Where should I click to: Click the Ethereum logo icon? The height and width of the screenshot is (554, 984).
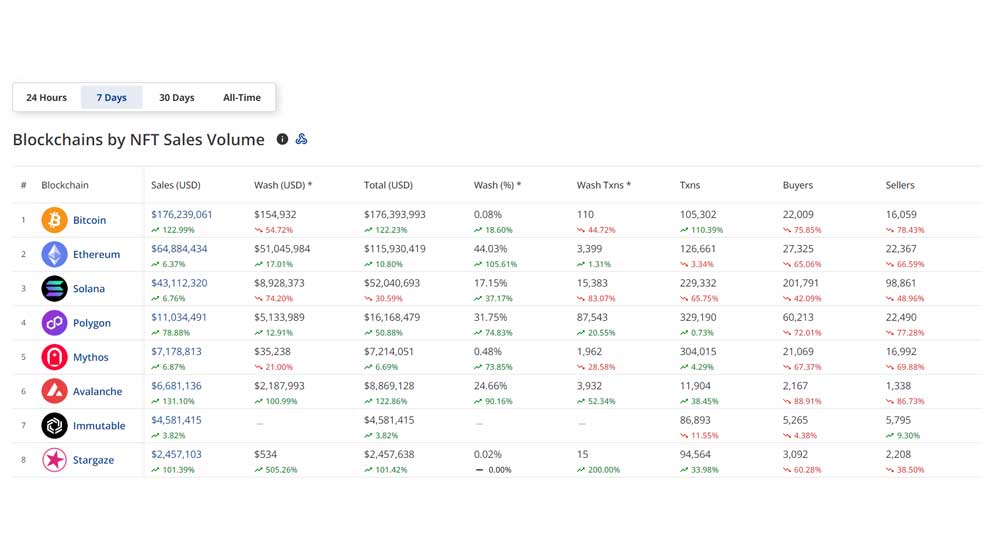(55, 254)
